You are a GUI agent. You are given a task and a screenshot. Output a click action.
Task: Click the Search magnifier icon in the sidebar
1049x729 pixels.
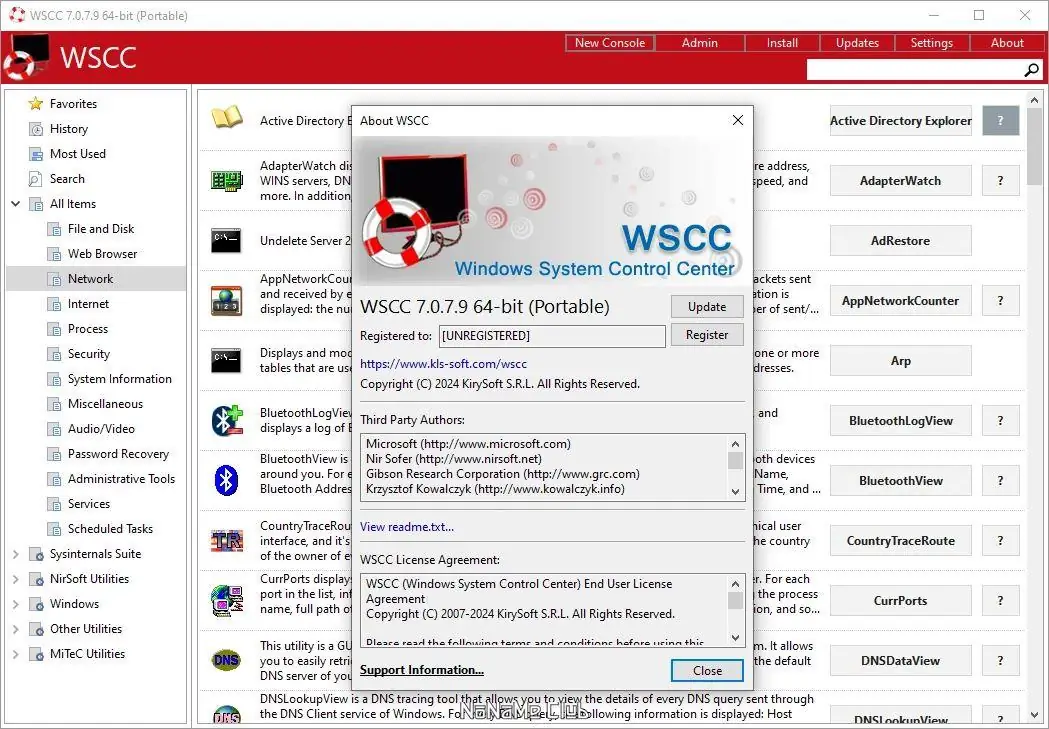(x=35, y=179)
